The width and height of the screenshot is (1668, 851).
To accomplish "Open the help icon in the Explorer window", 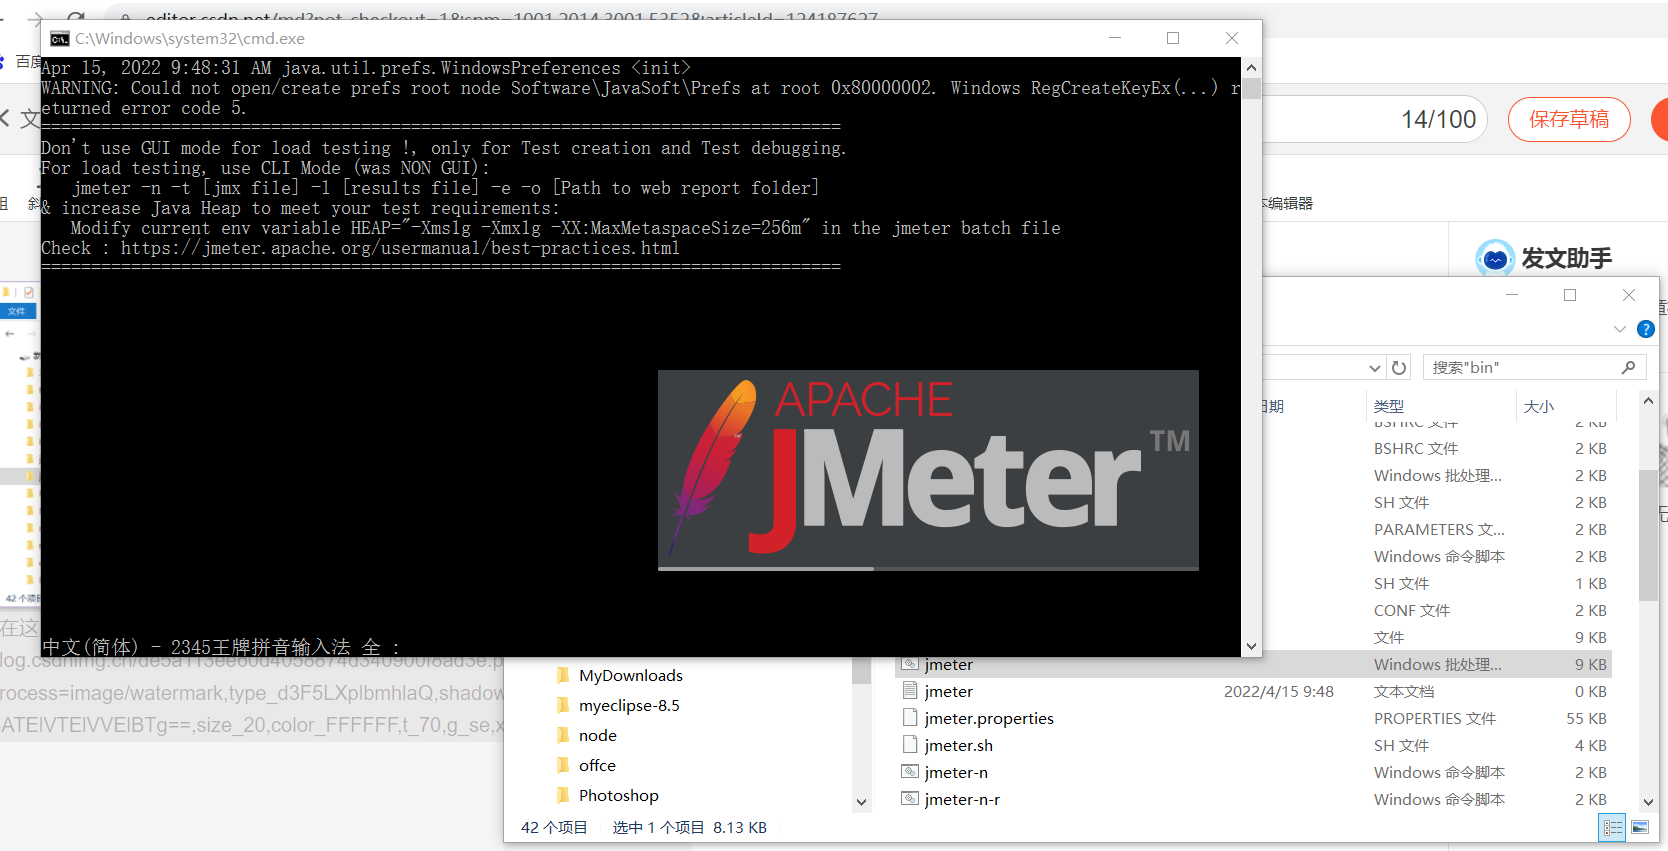I will pos(1646,329).
